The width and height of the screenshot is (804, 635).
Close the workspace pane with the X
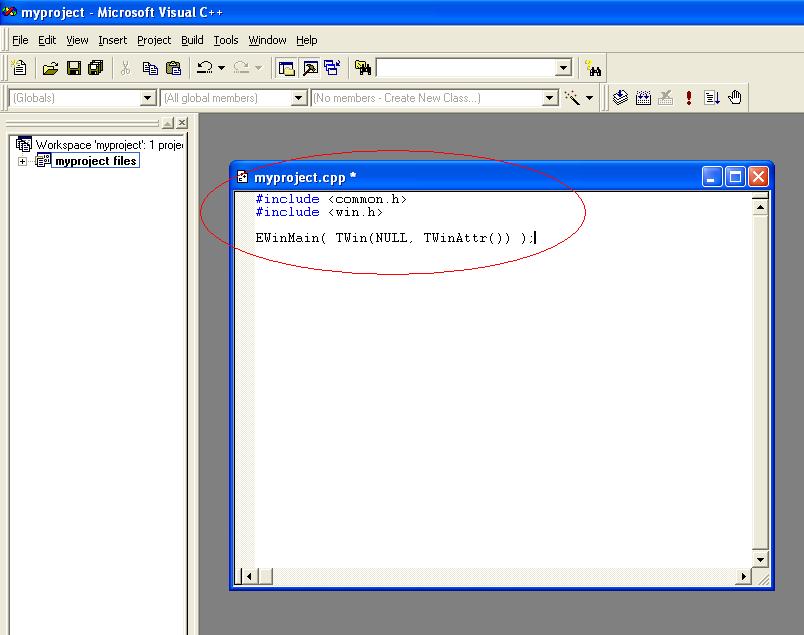point(182,123)
